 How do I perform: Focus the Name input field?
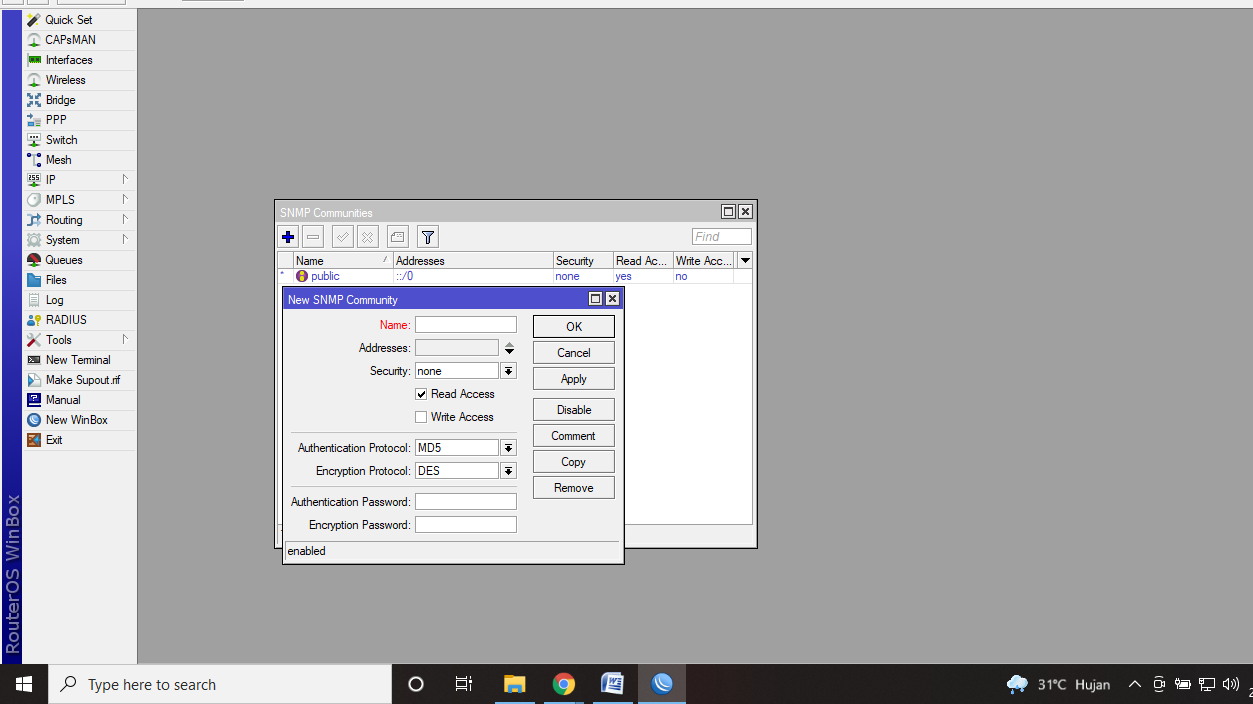(x=466, y=325)
